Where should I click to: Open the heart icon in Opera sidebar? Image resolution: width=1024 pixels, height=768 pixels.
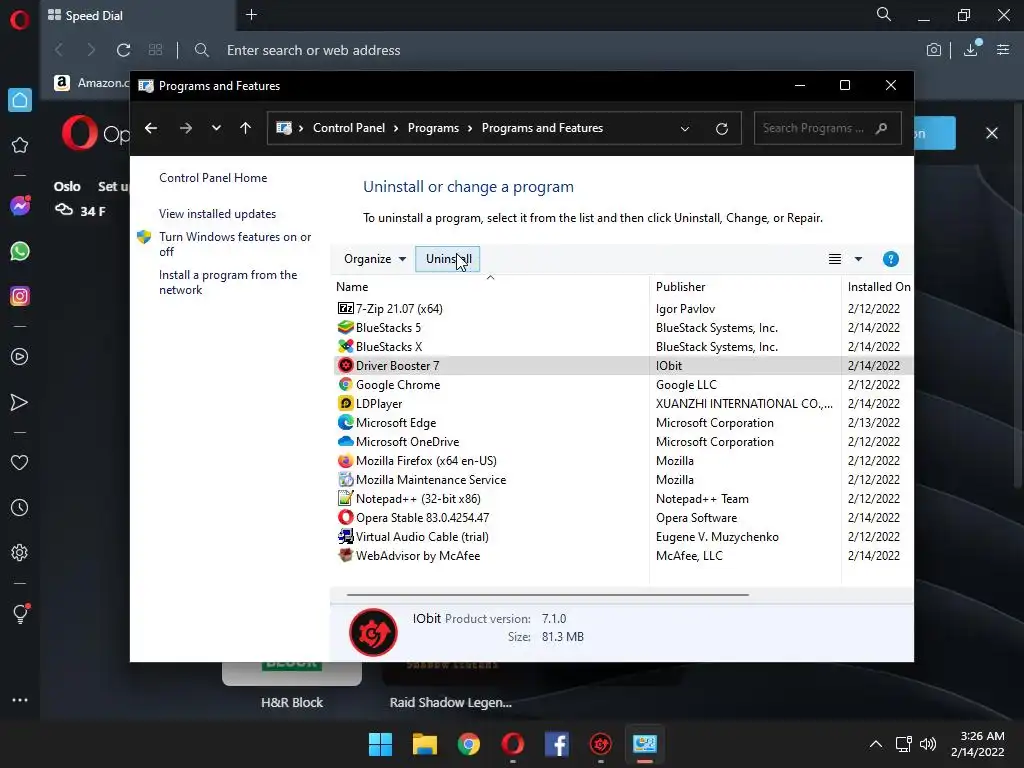coord(20,462)
